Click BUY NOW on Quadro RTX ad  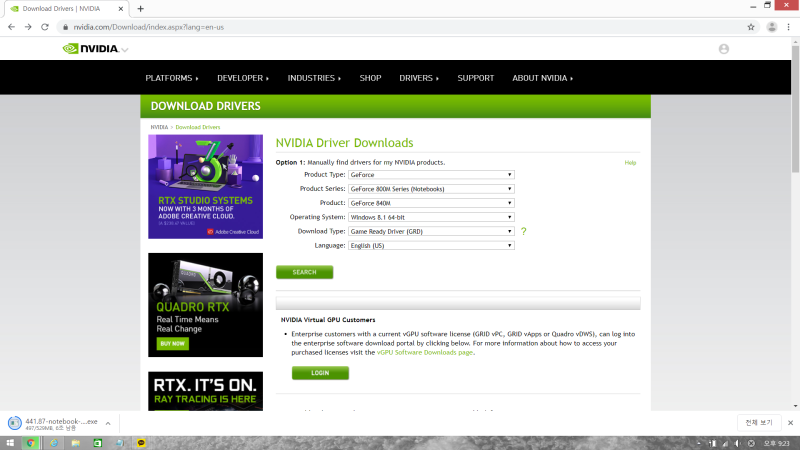point(172,344)
